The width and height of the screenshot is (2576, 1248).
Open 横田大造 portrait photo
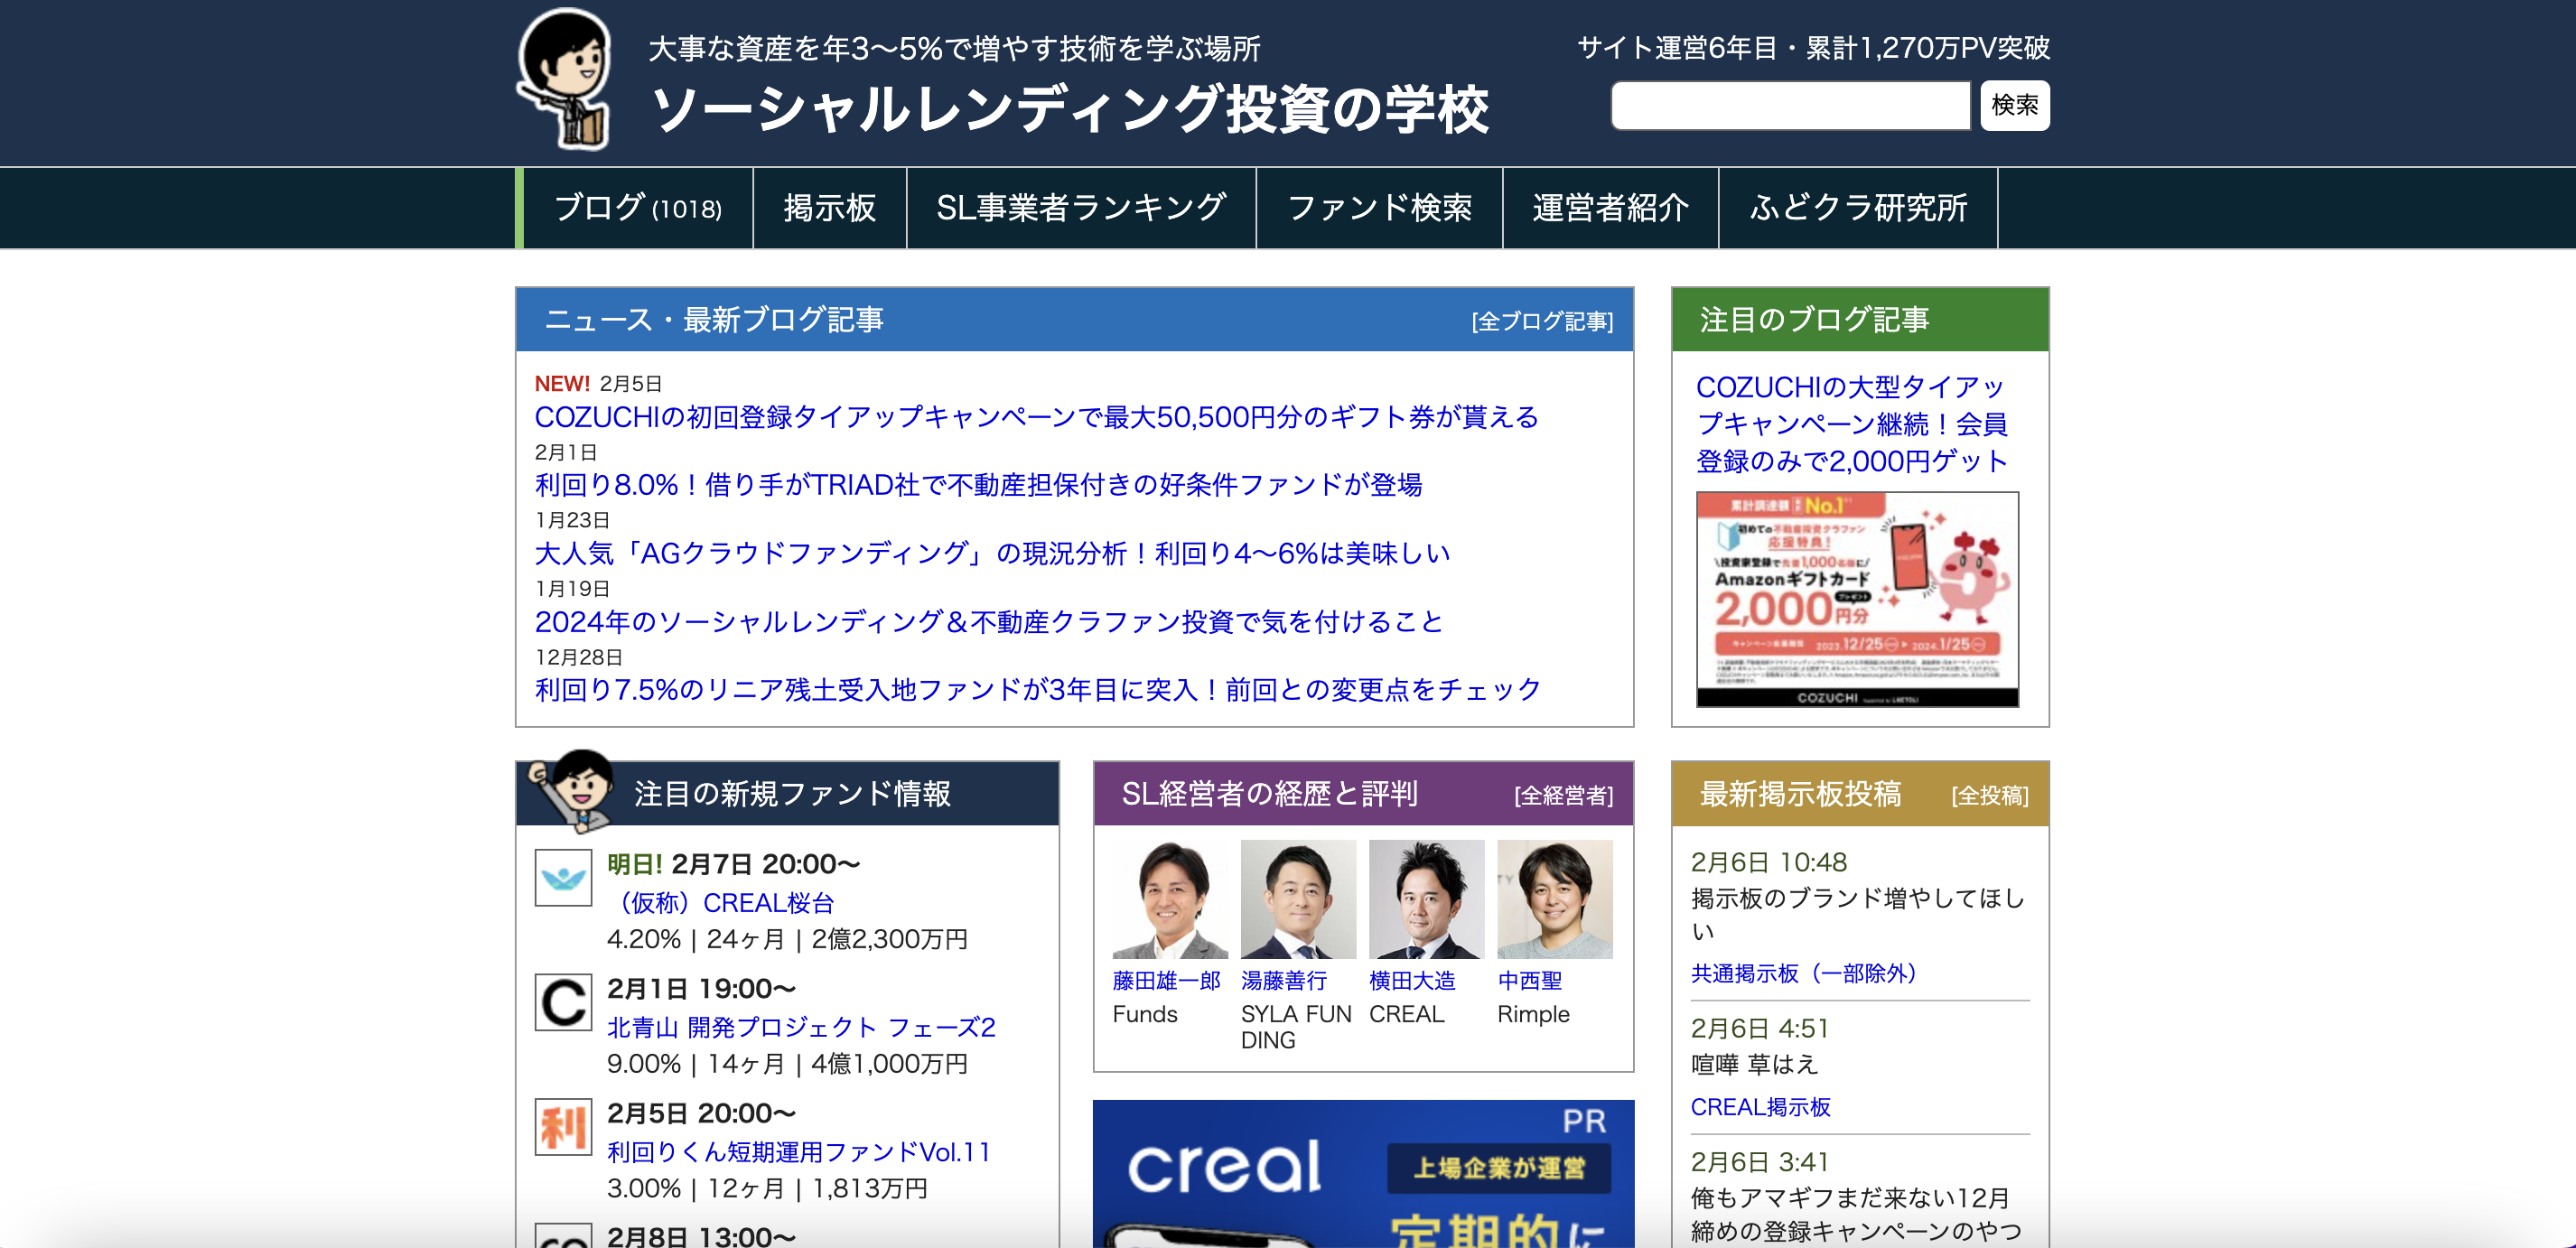(x=1426, y=900)
